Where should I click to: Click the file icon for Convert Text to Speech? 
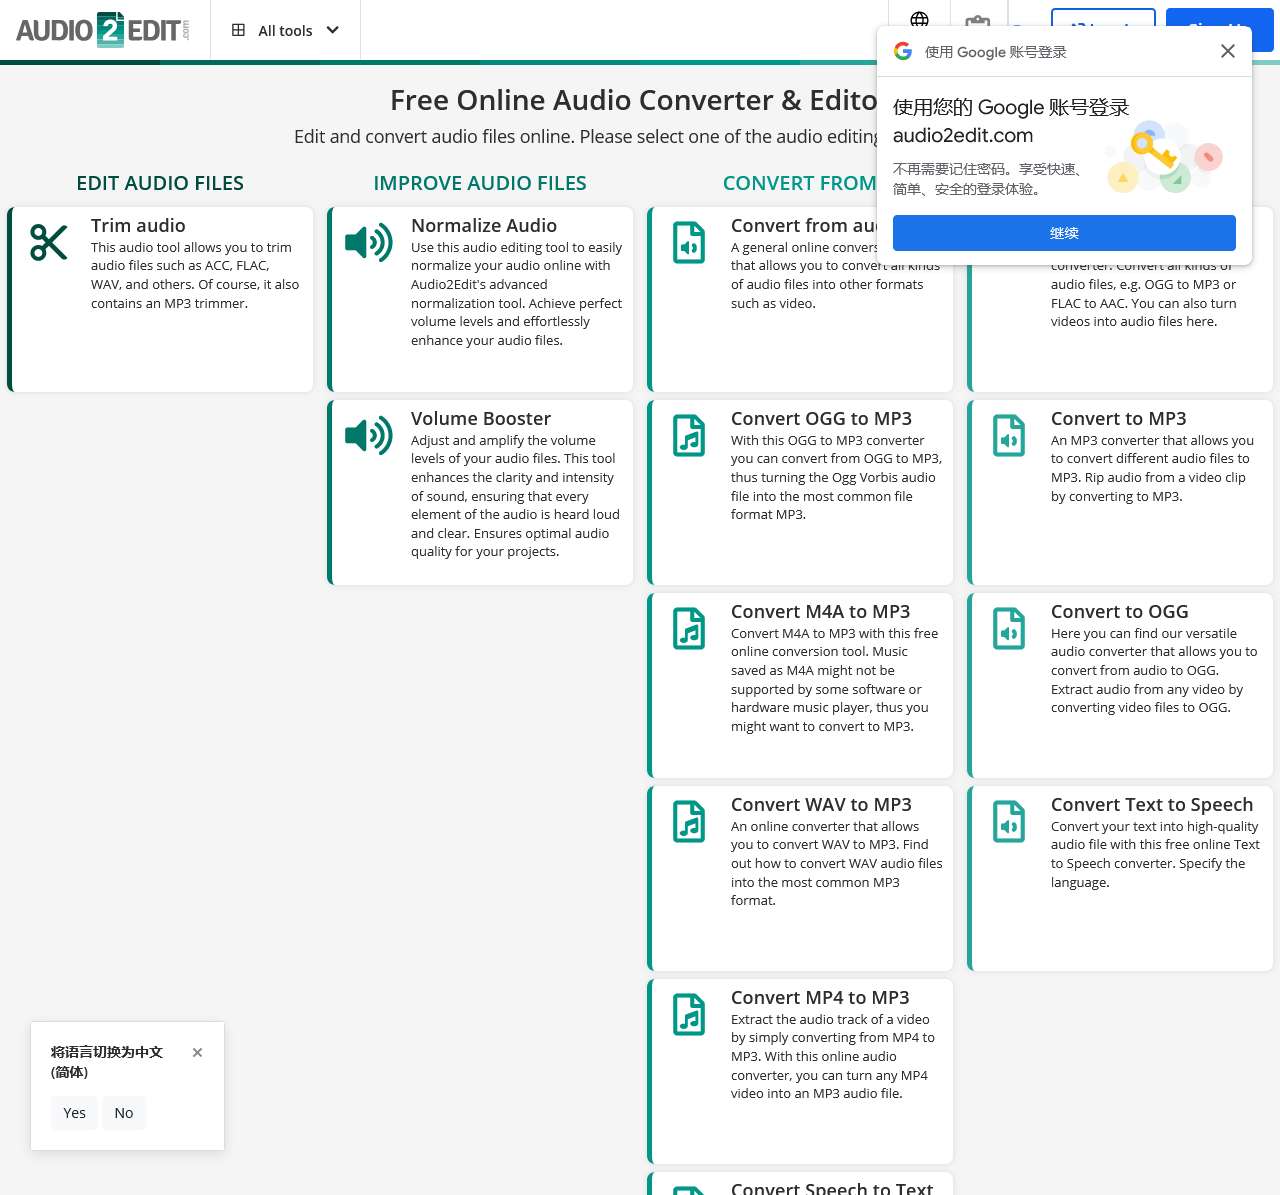pos(1009,822)
